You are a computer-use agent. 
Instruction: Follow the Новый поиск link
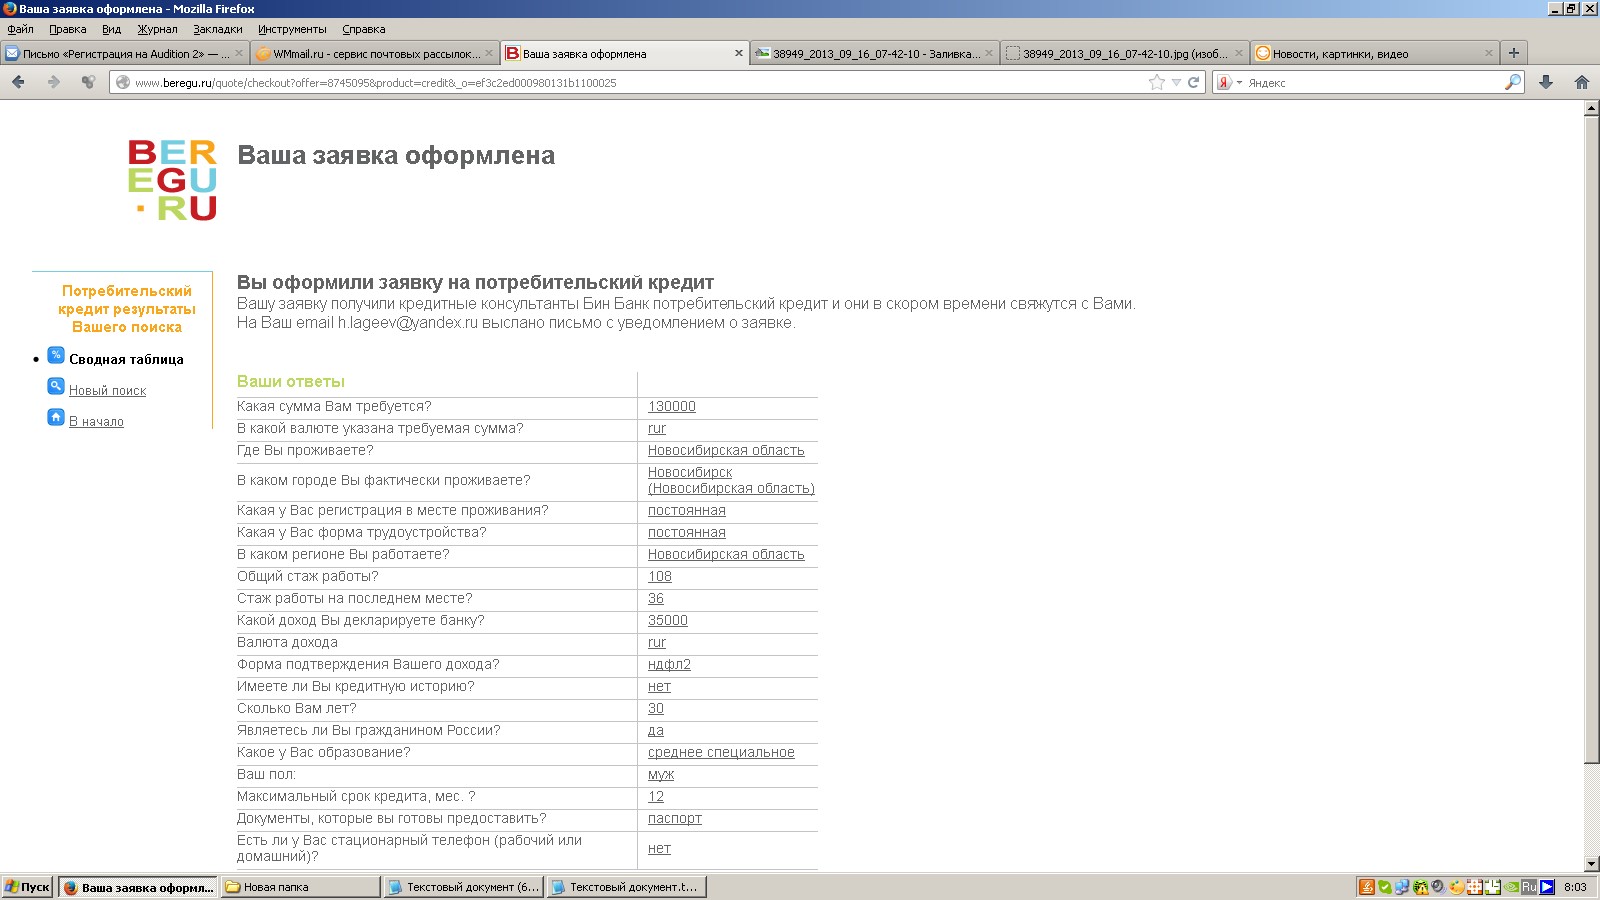tap(107, 390)
